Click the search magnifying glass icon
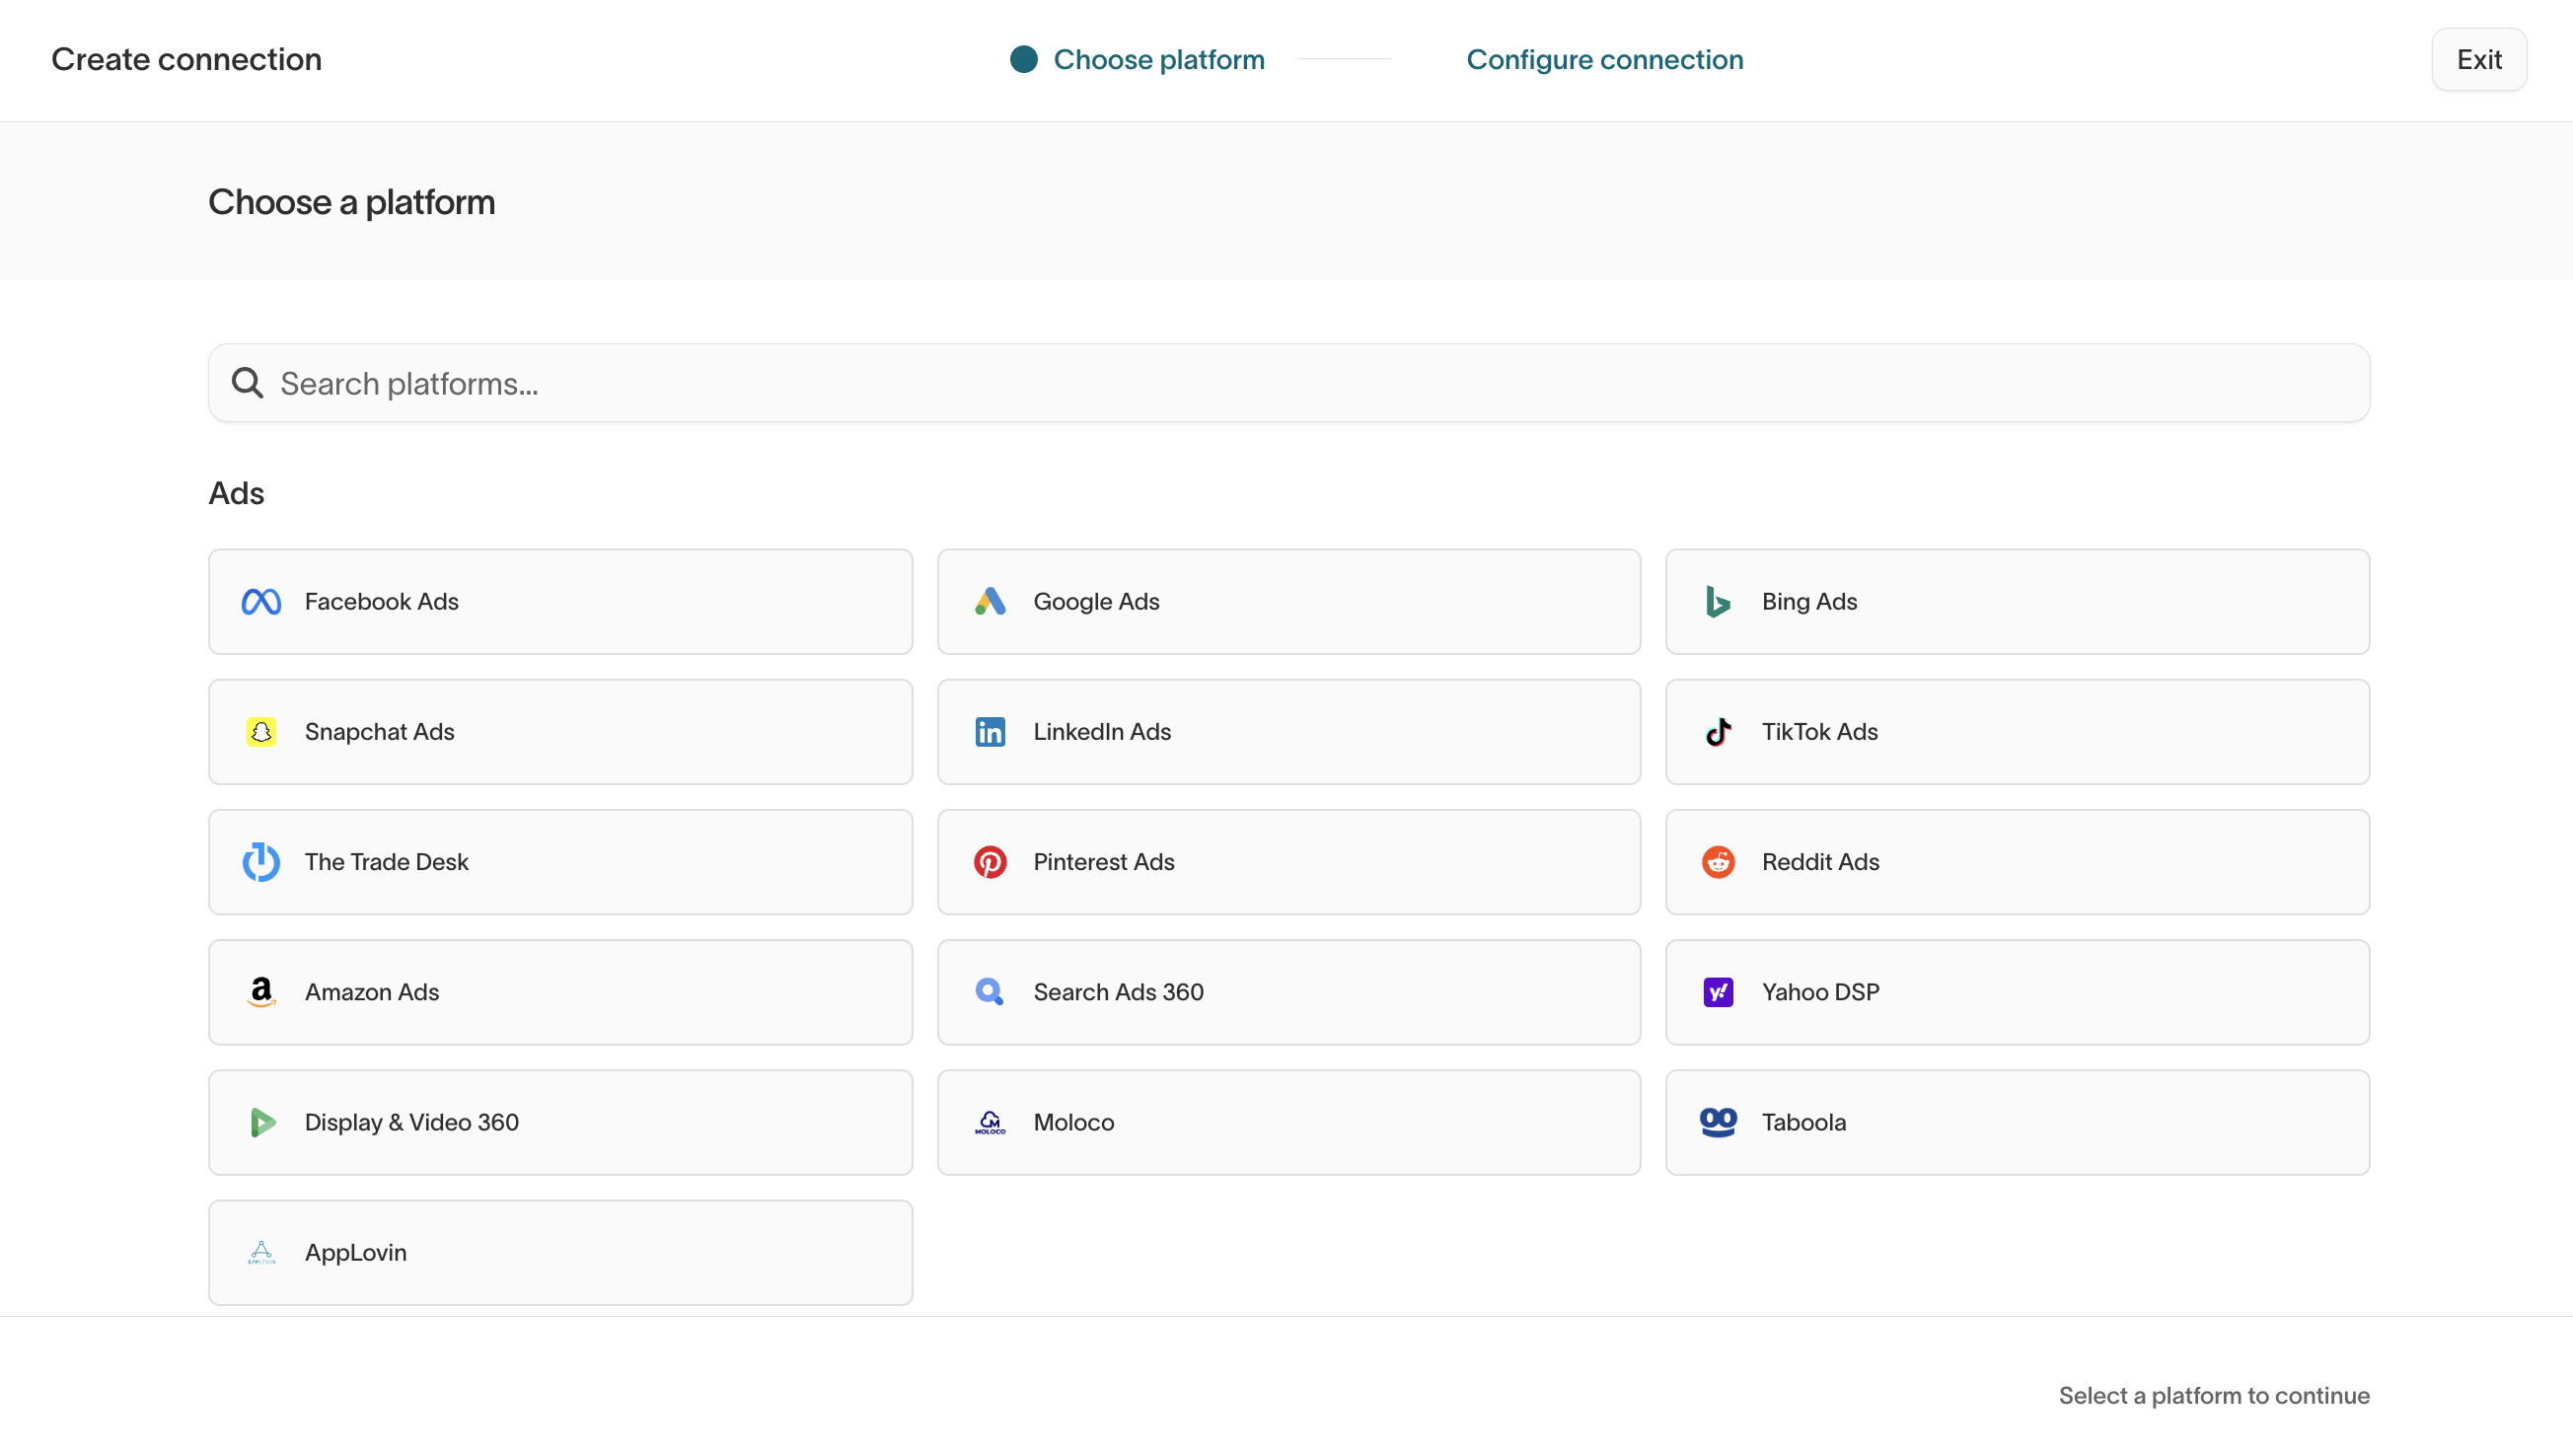The height and width of the screenshot is (1456, 2573). [247, 383]
